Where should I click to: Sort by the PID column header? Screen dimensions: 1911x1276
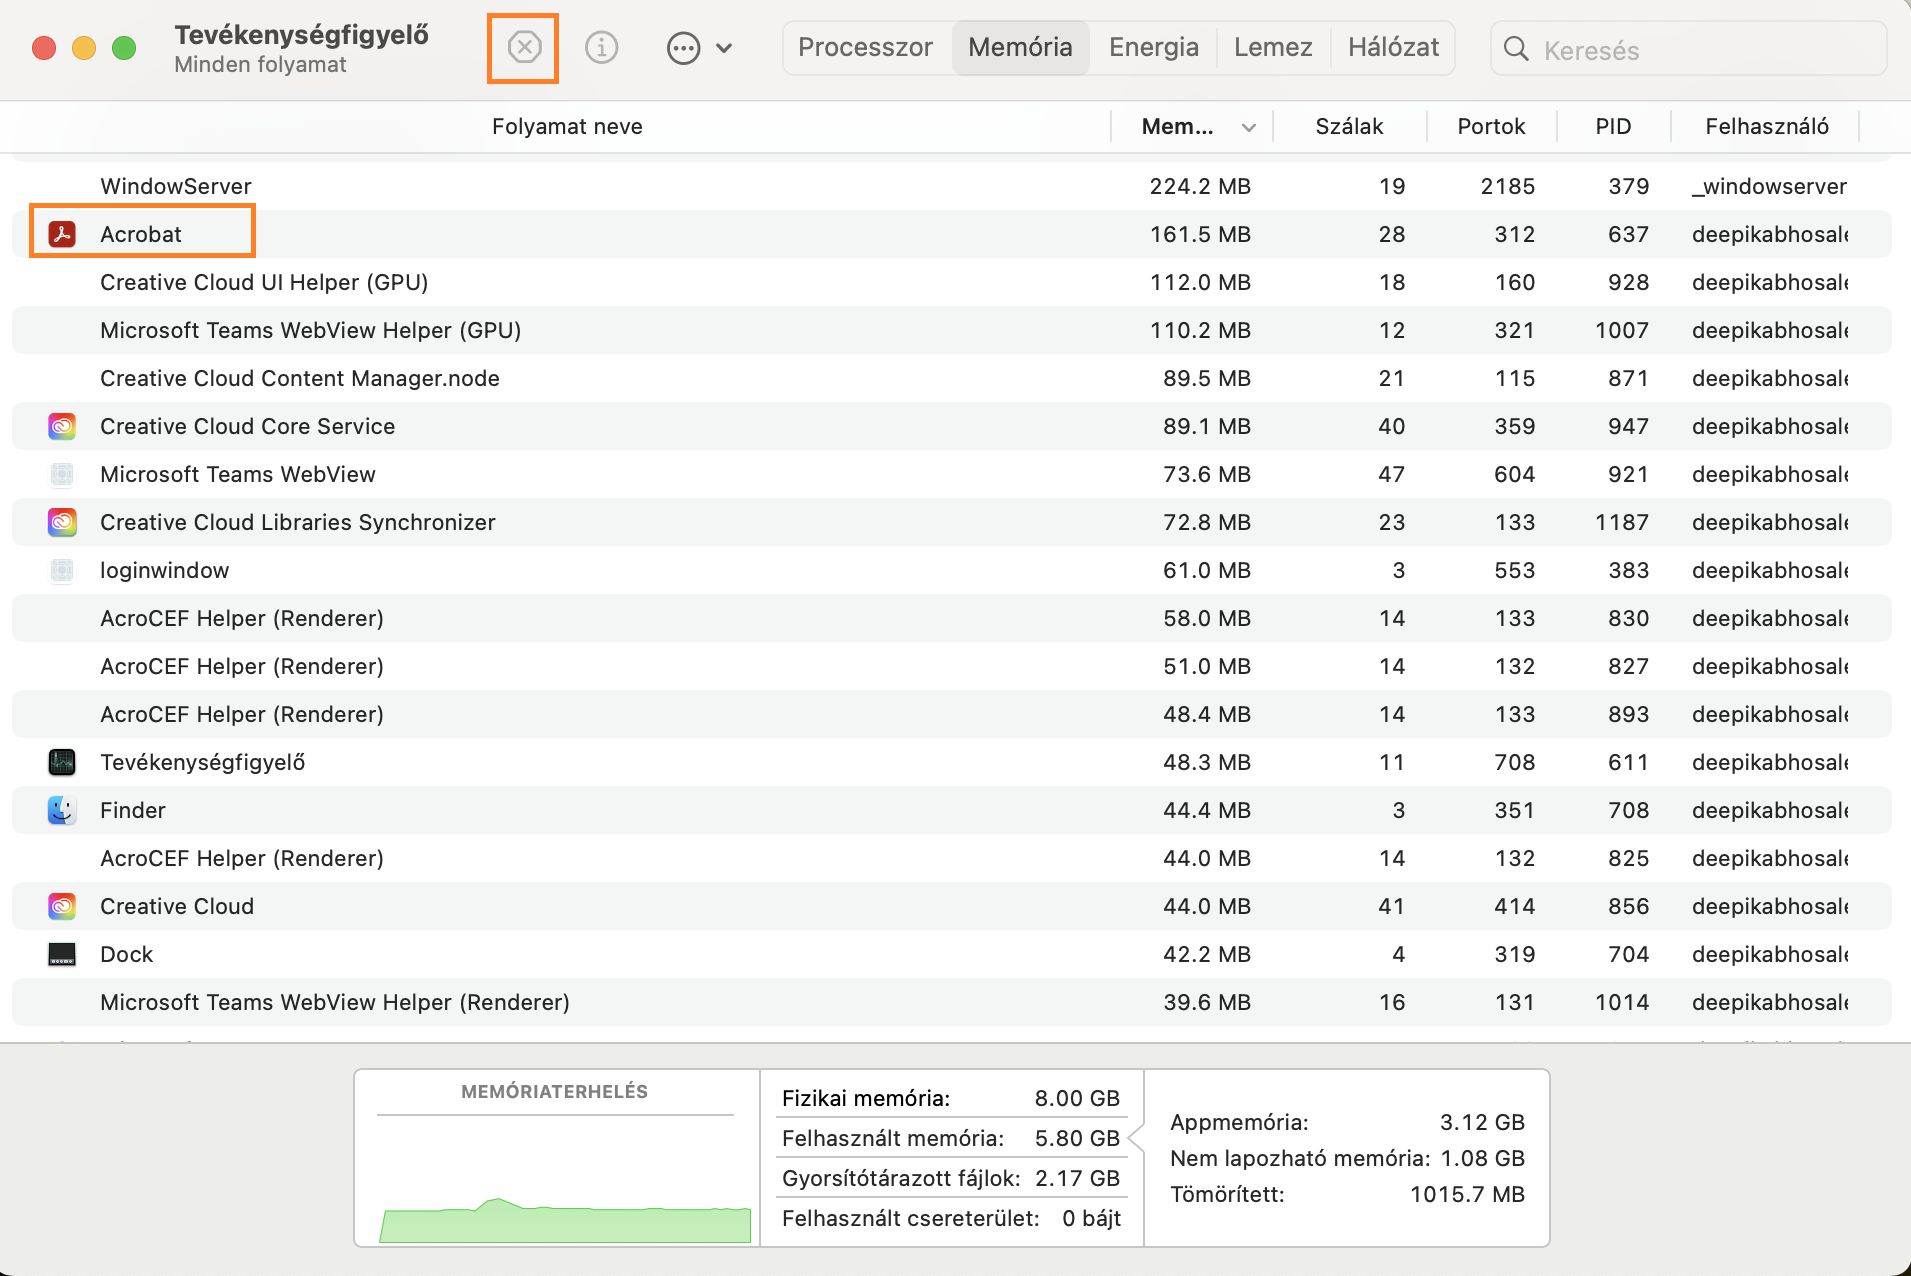click(1612, 127)
